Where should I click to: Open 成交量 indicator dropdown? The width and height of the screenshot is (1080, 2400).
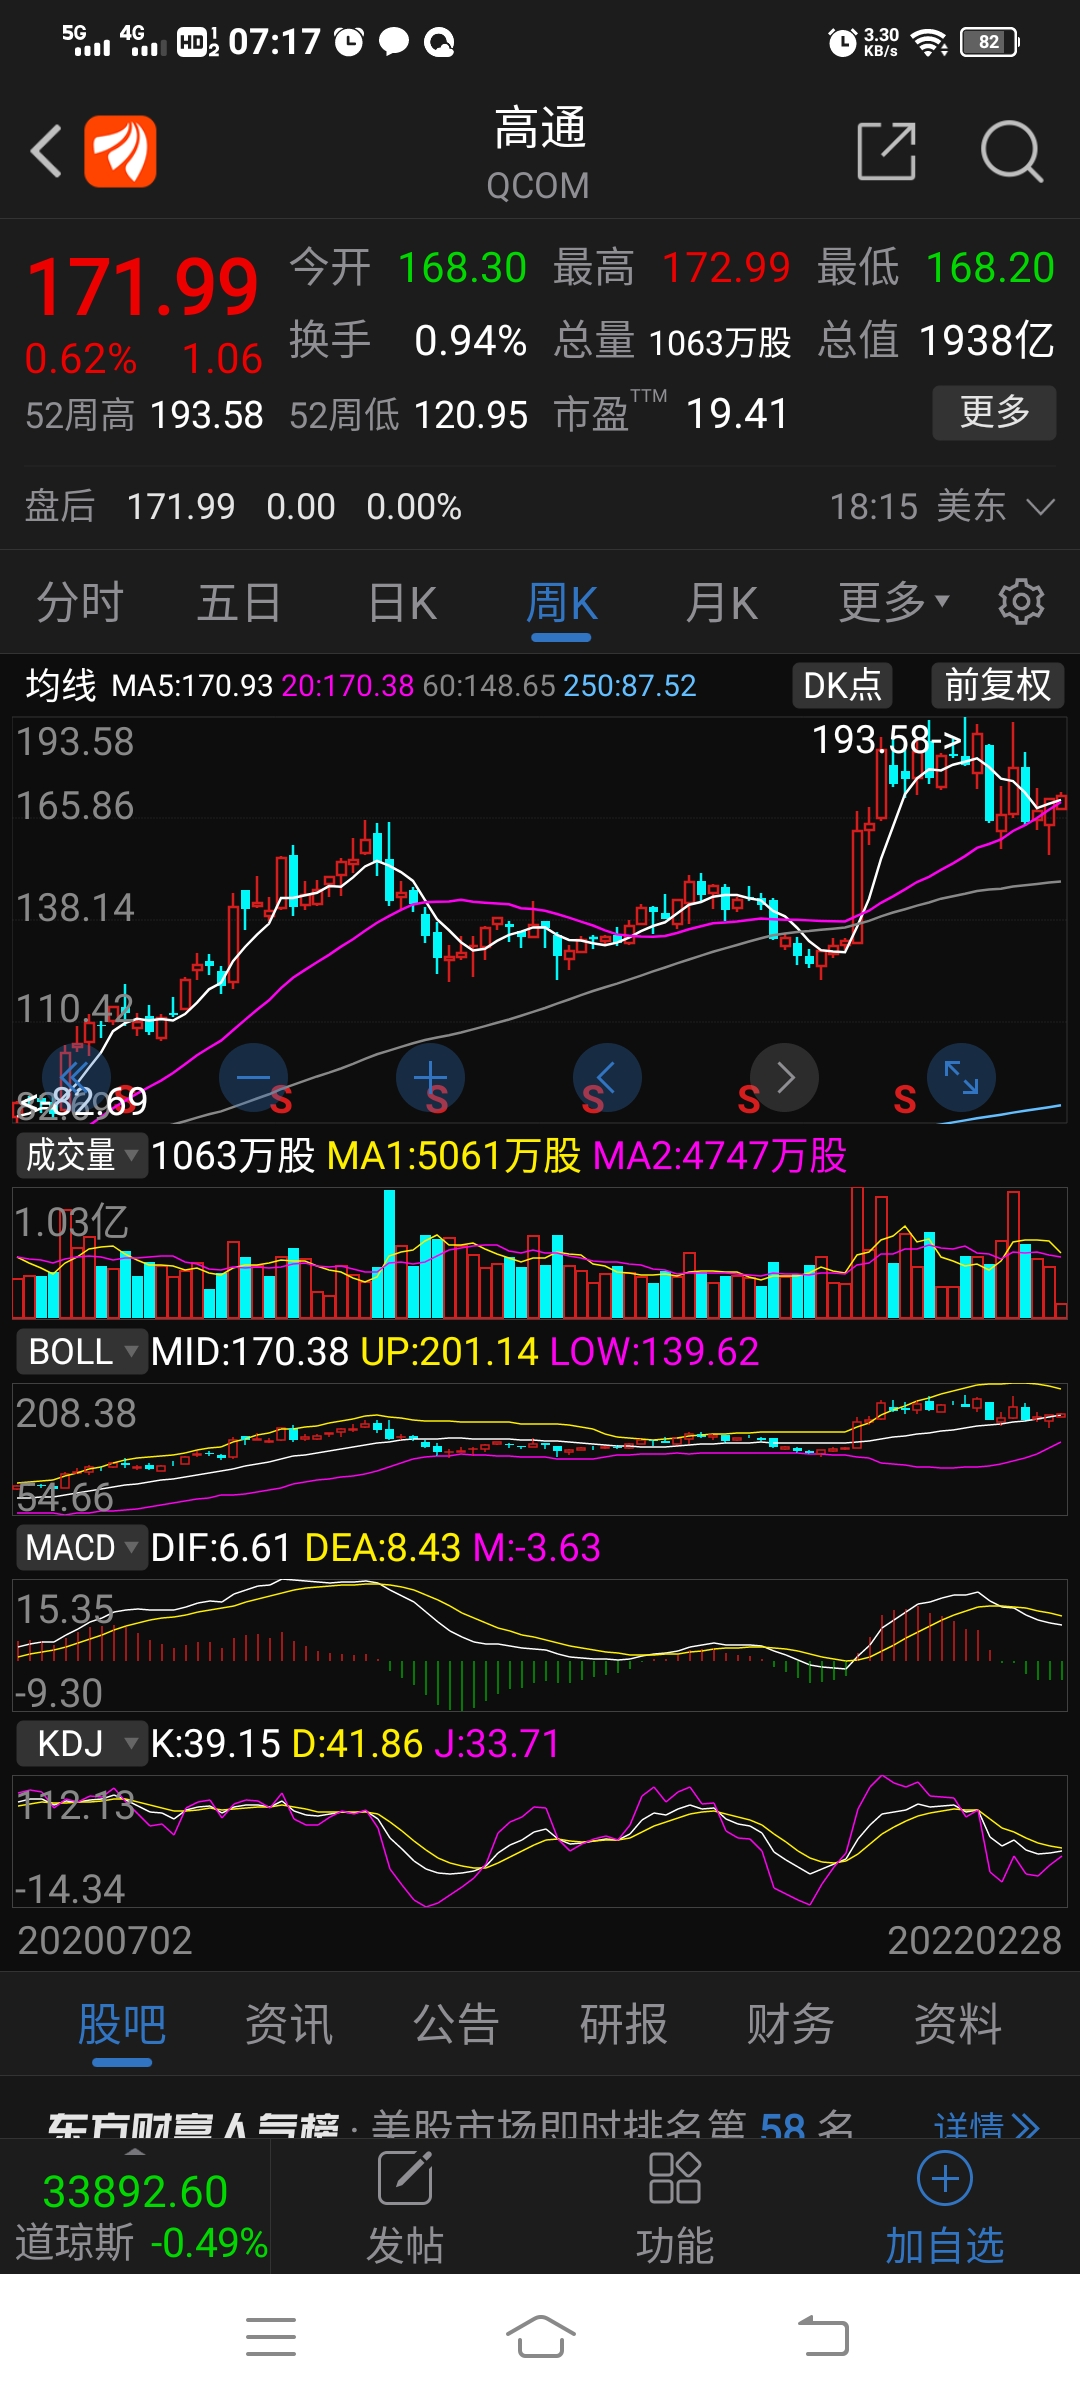(82, 1156)
